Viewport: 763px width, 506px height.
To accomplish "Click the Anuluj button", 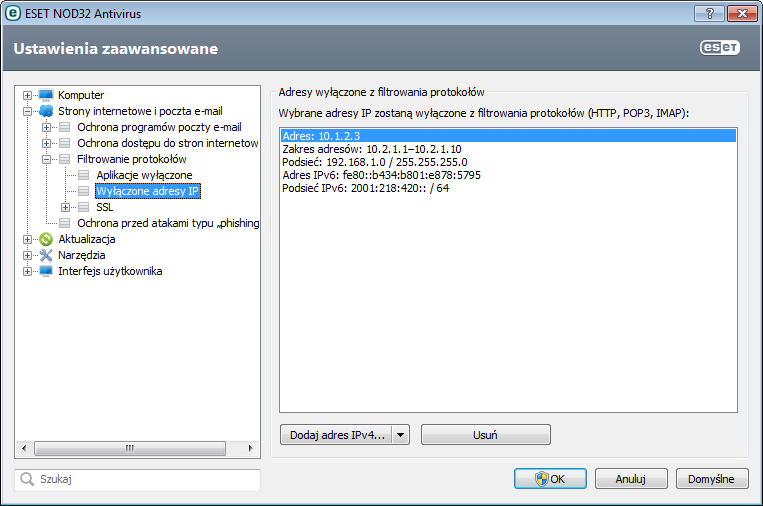I will coord(631,479).
